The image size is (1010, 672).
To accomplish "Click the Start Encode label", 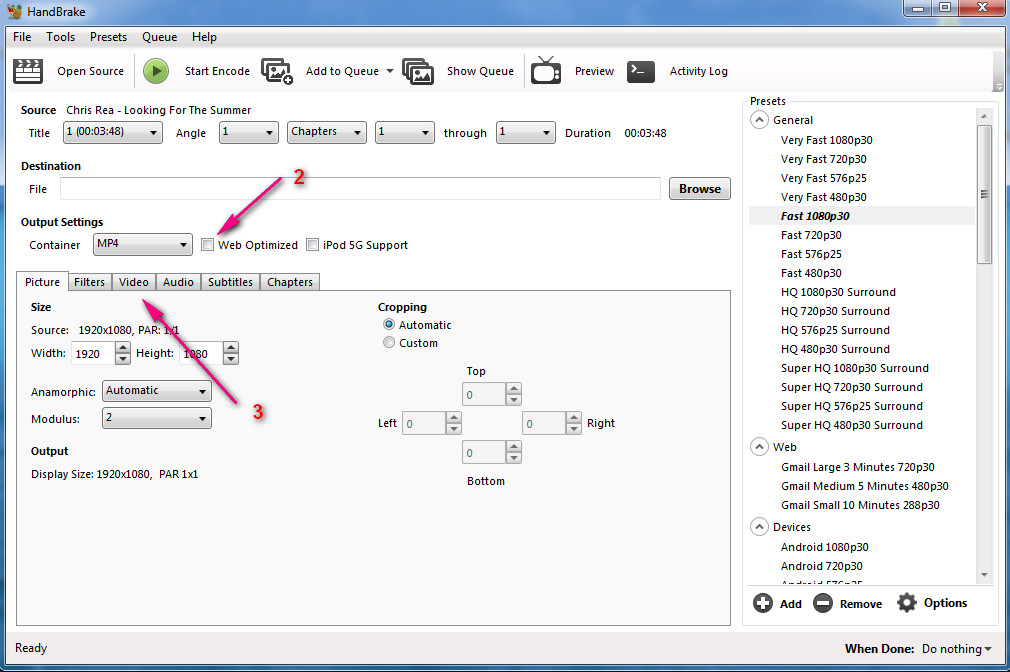I will (217, 71).
